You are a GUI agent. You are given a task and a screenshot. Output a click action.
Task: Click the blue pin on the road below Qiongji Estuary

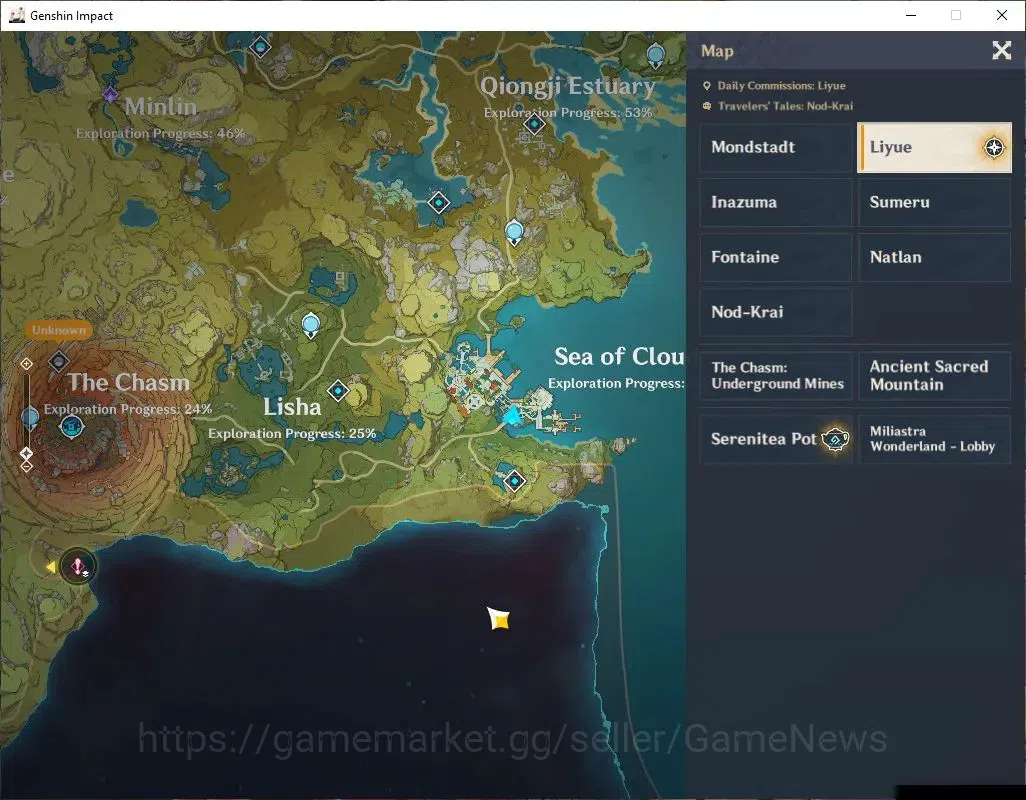[514, 233]
